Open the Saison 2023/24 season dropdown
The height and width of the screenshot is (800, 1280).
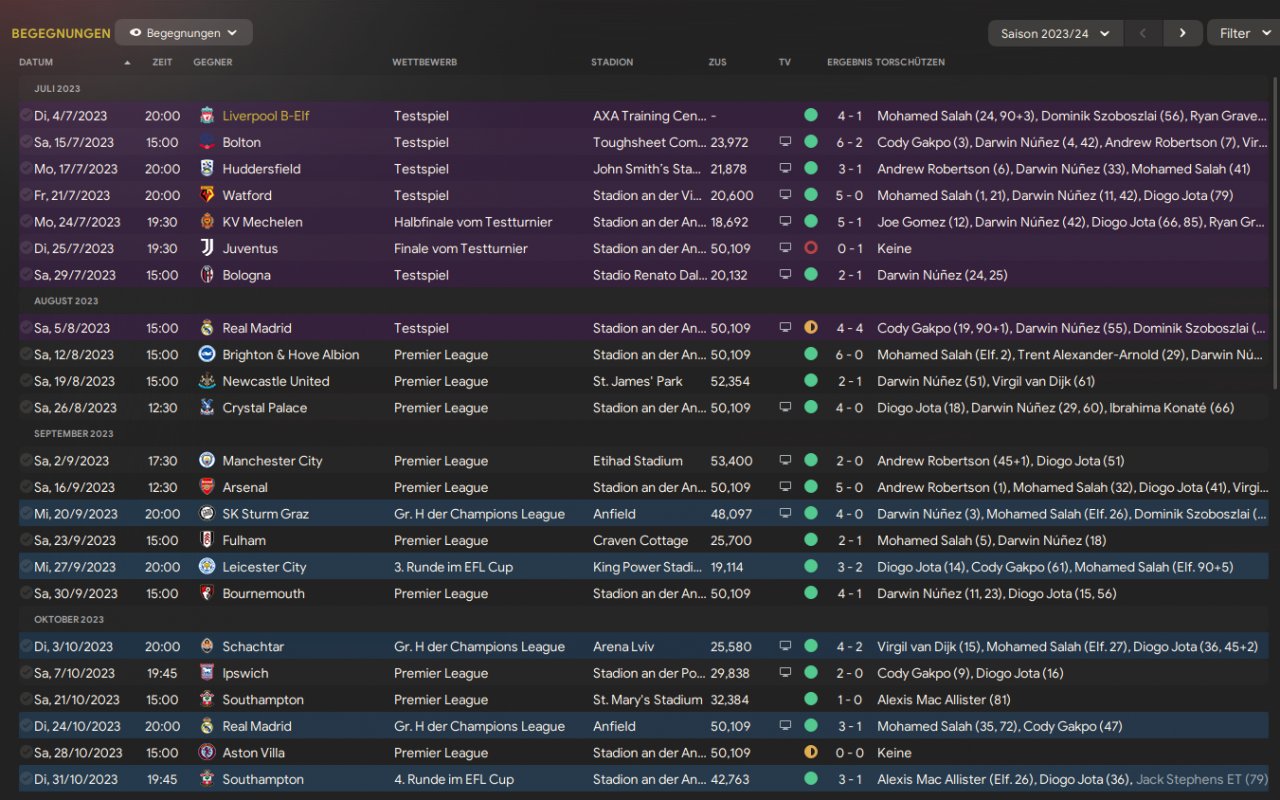pos(1055,33)
